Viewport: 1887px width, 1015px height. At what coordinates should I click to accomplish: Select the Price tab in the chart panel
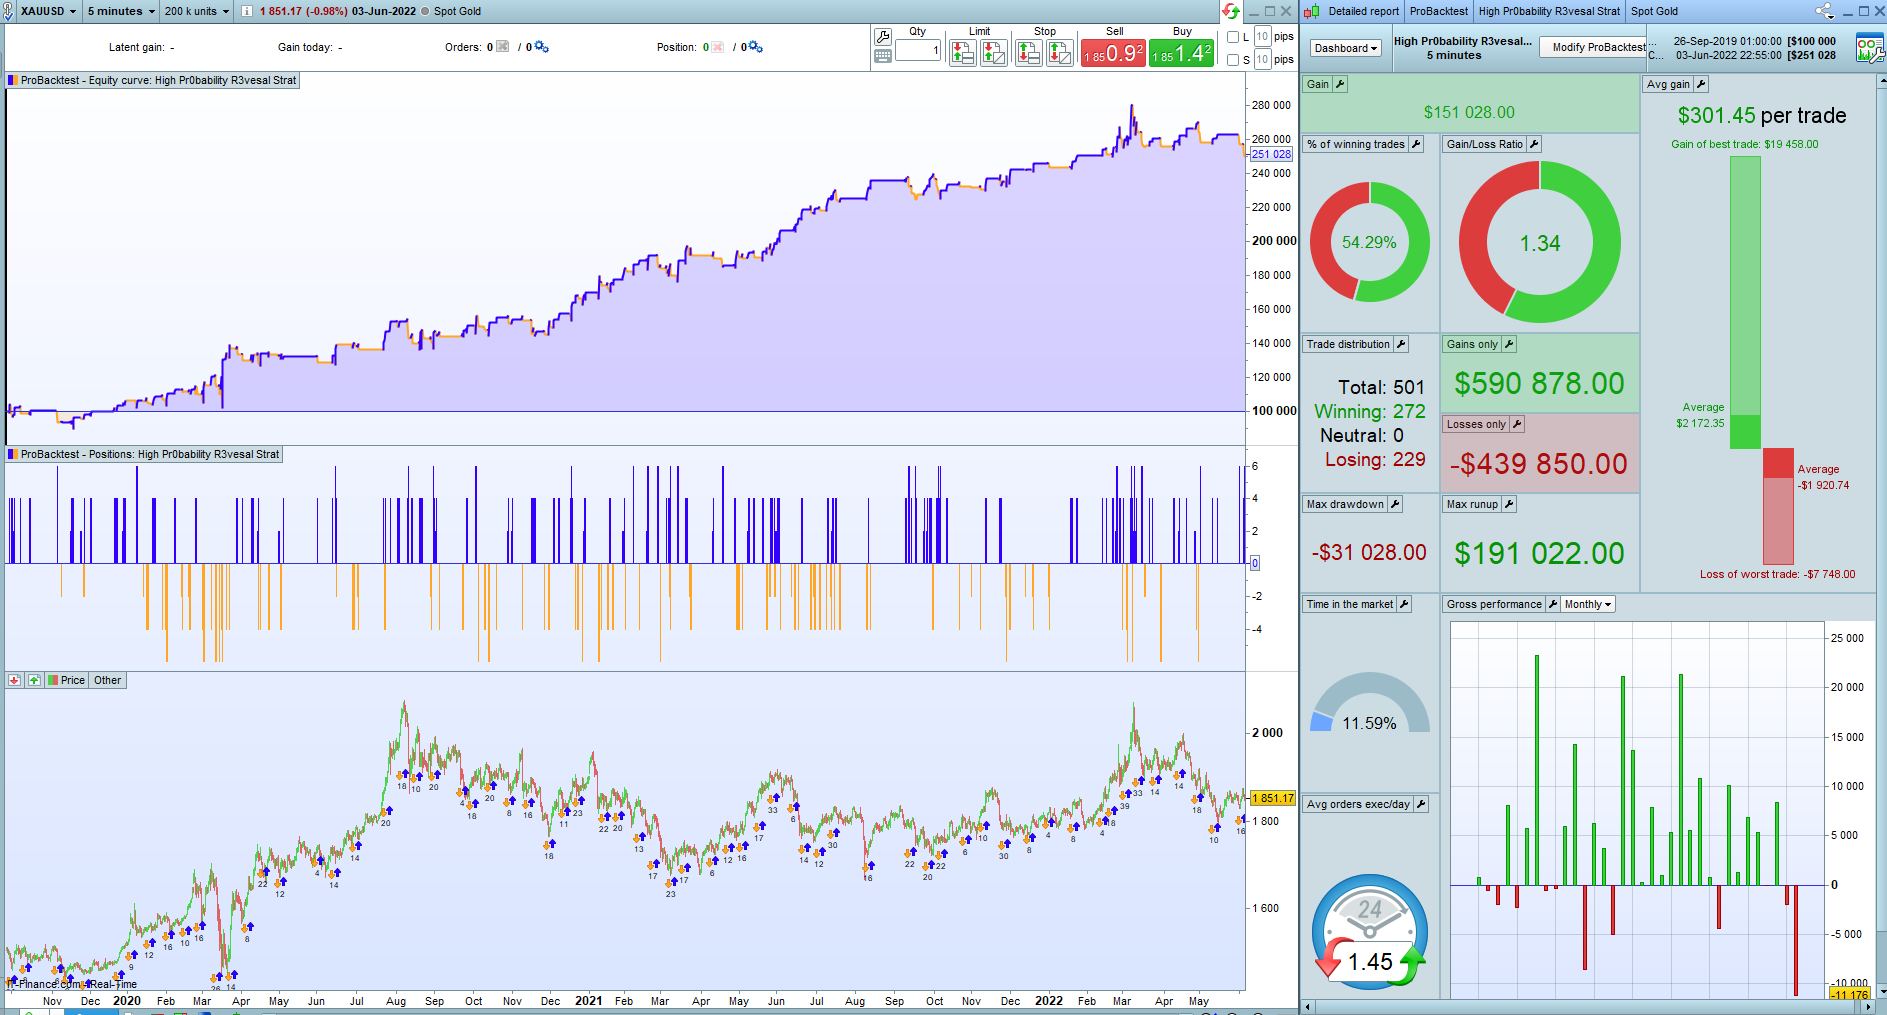(68, 680)
